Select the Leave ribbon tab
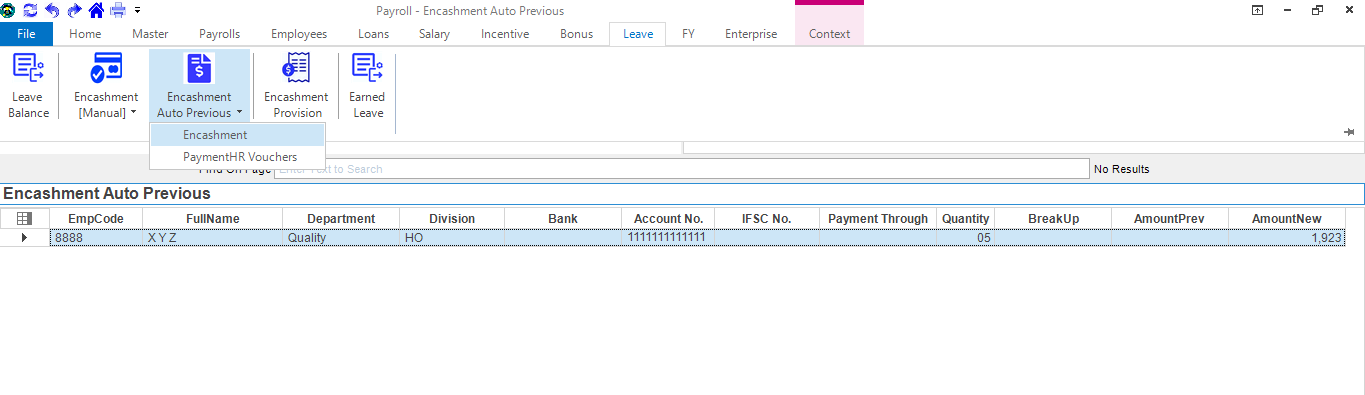 pos(638,34)
